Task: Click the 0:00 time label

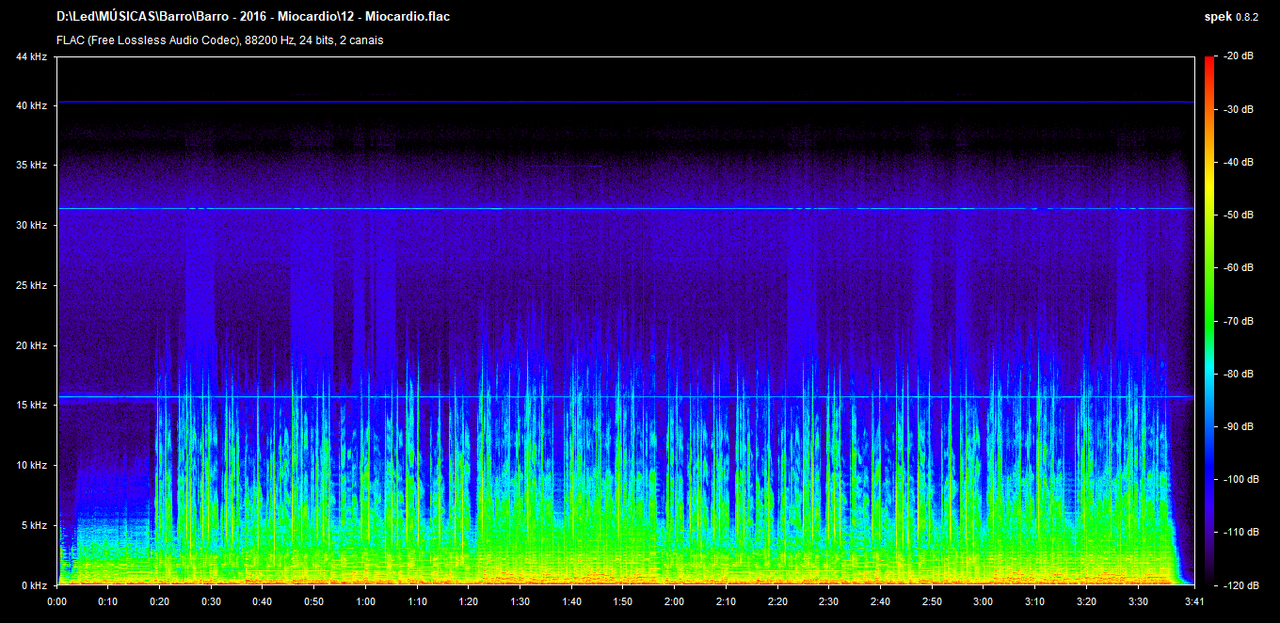Action: tap(57, 601)
